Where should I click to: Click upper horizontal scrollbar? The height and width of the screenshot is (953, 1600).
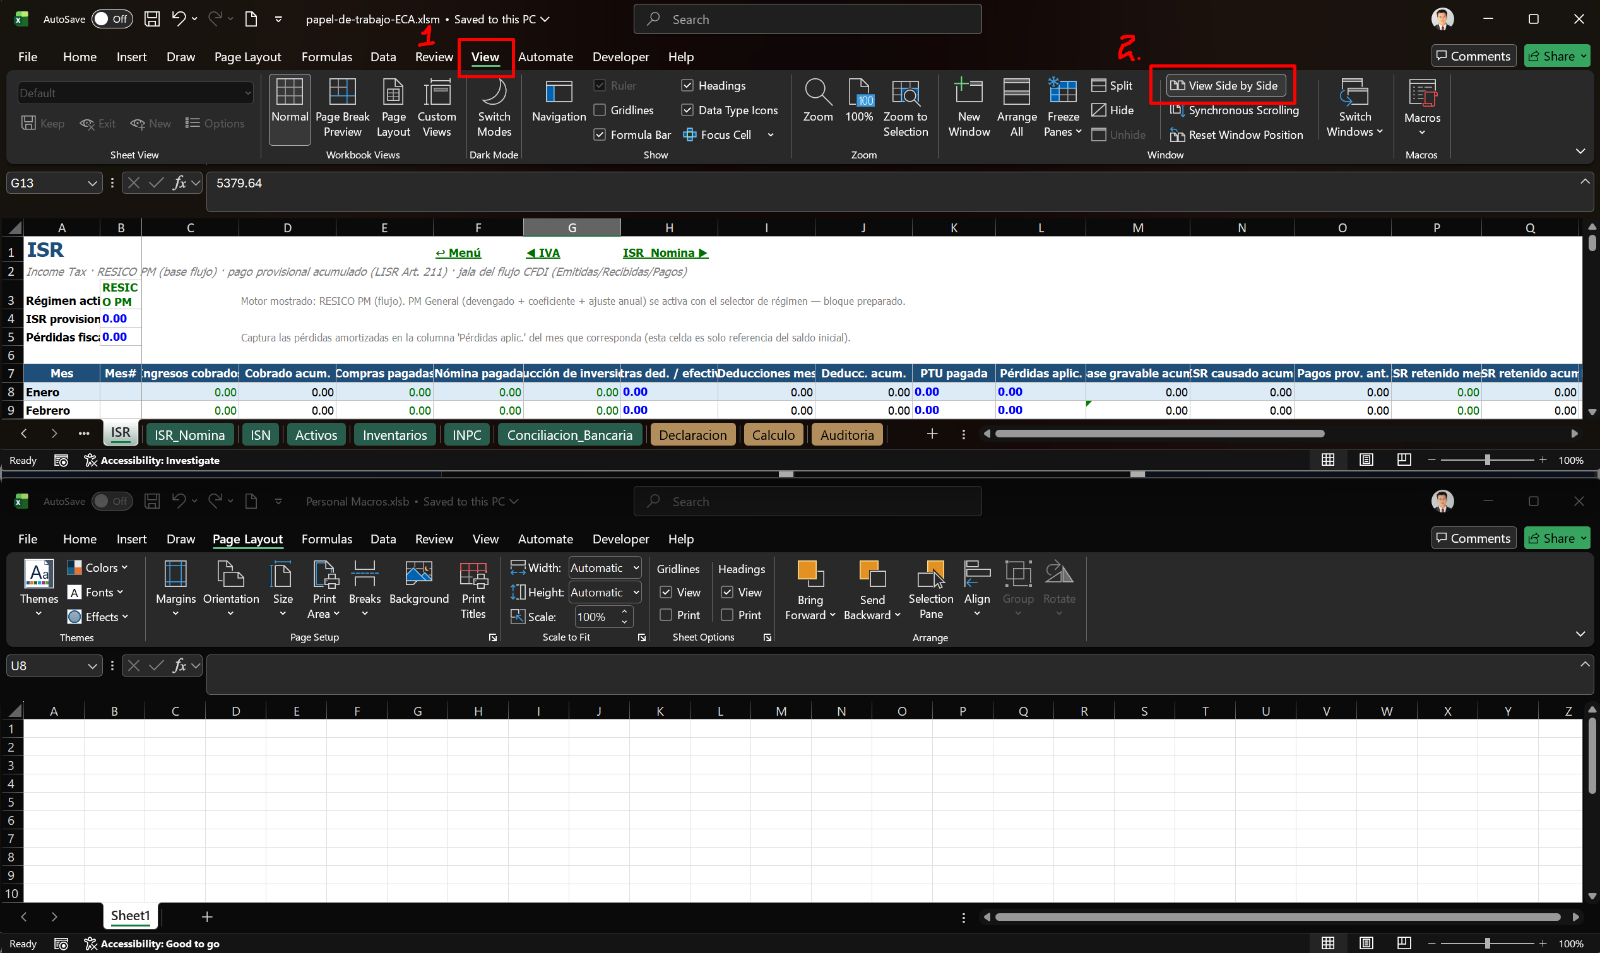[1160, 434]
